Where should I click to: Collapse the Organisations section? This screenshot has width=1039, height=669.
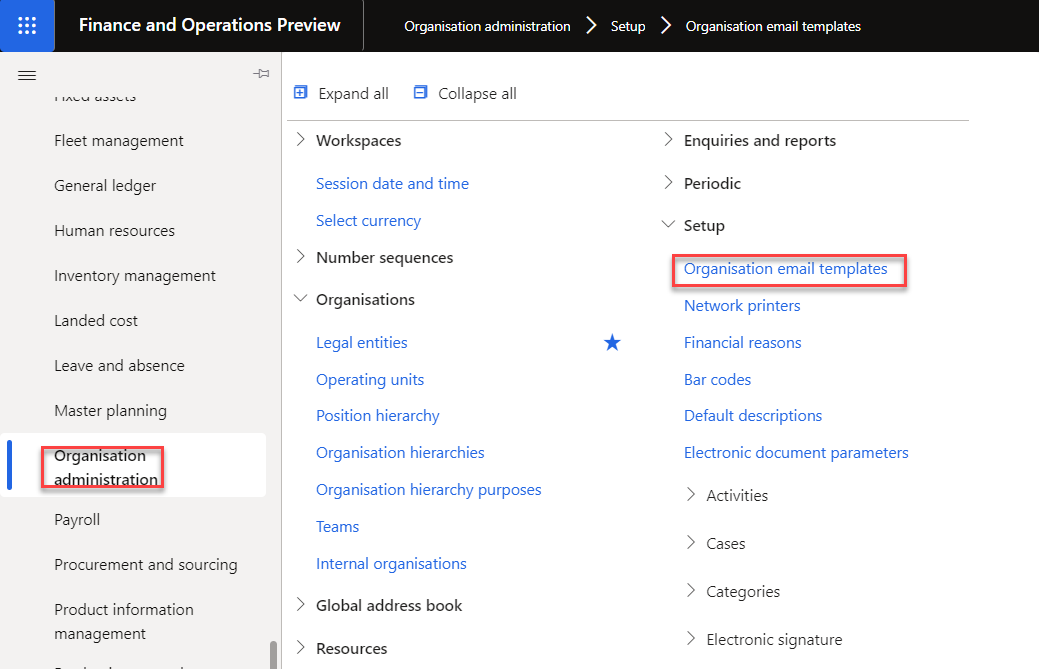click(301, 299)
